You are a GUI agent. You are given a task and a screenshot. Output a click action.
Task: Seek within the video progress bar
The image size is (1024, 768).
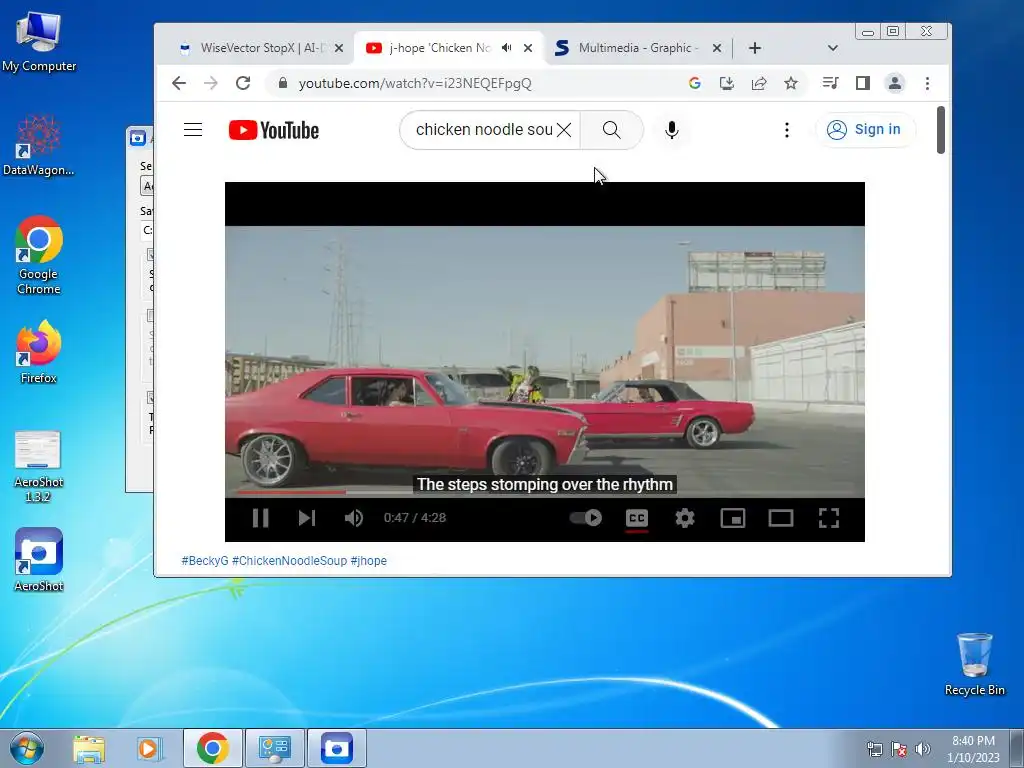click(x=545, y=492)
